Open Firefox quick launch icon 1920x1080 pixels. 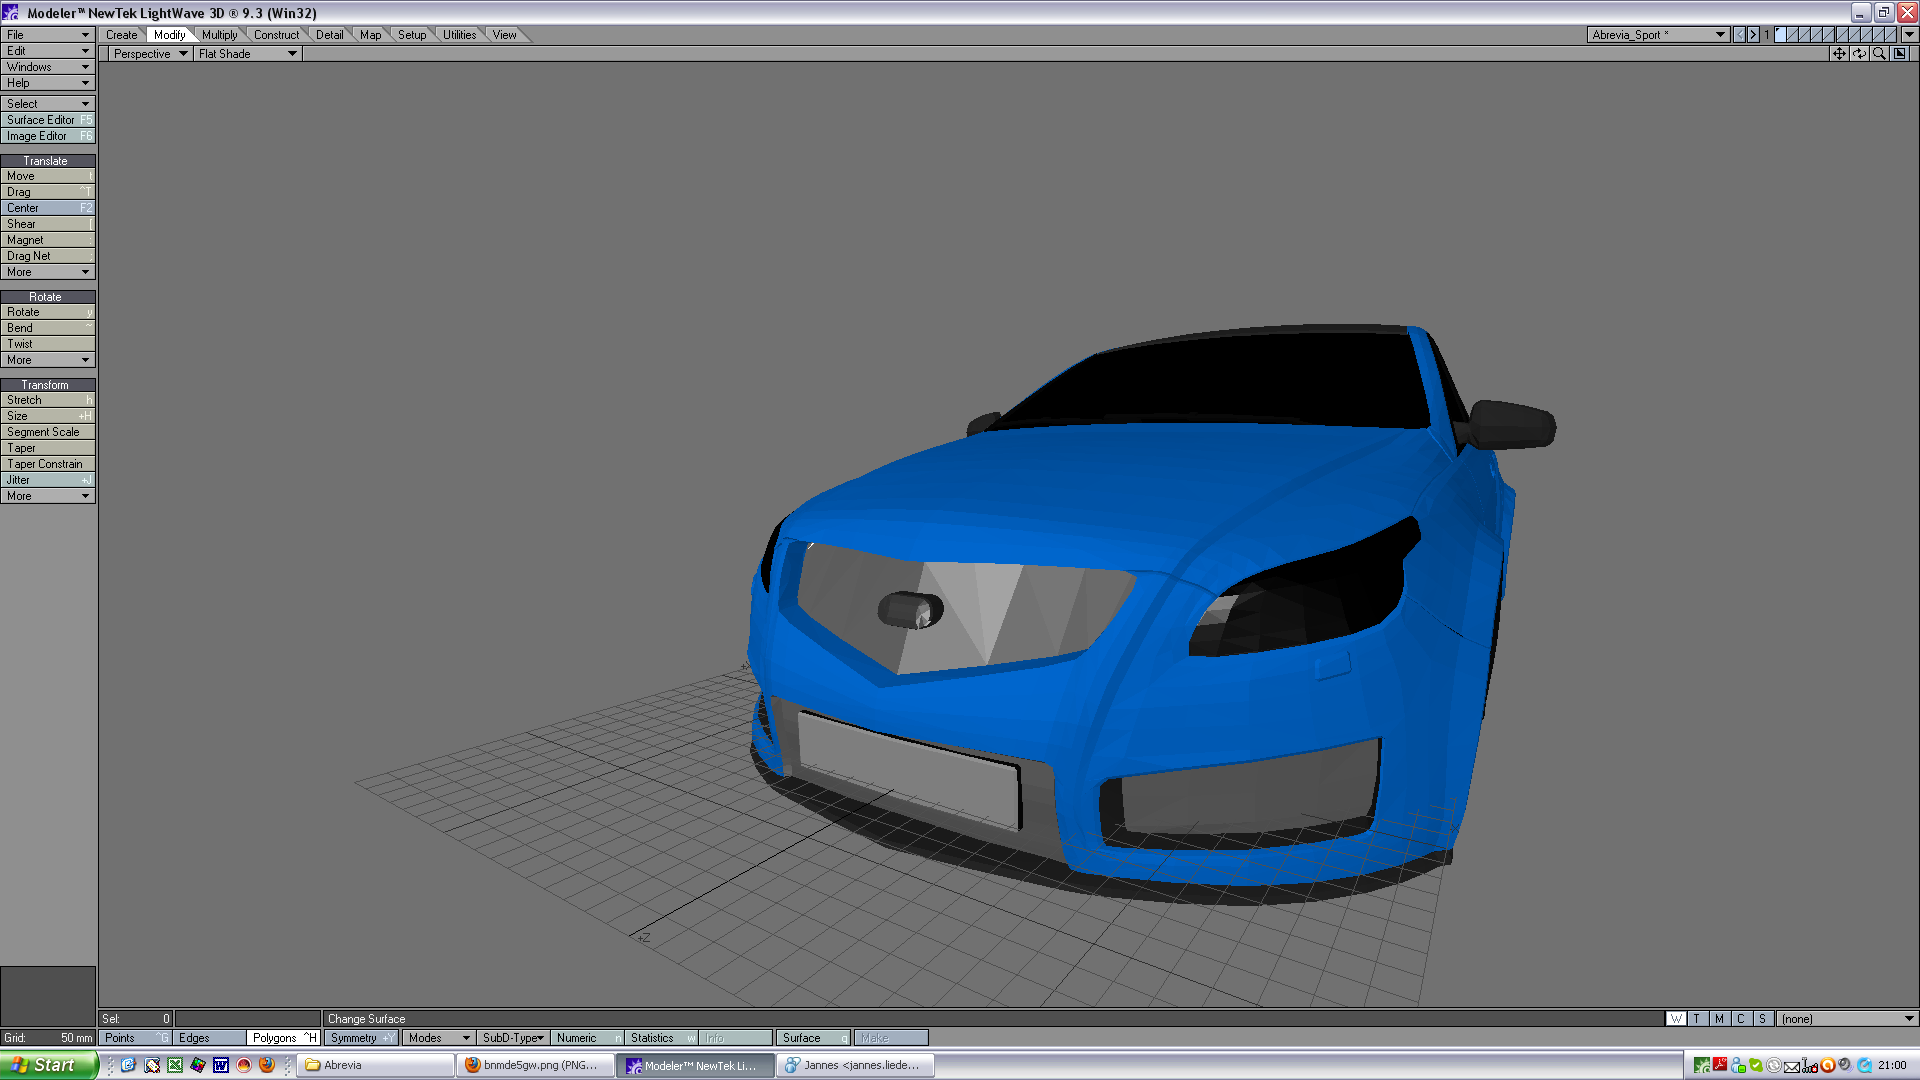(x=267, y=1065)
